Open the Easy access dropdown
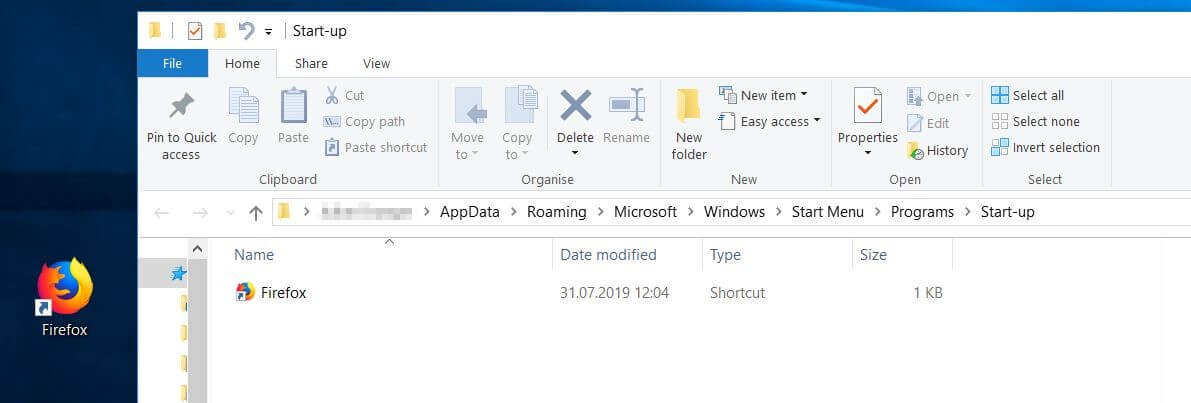 click(x=770, y=121)
